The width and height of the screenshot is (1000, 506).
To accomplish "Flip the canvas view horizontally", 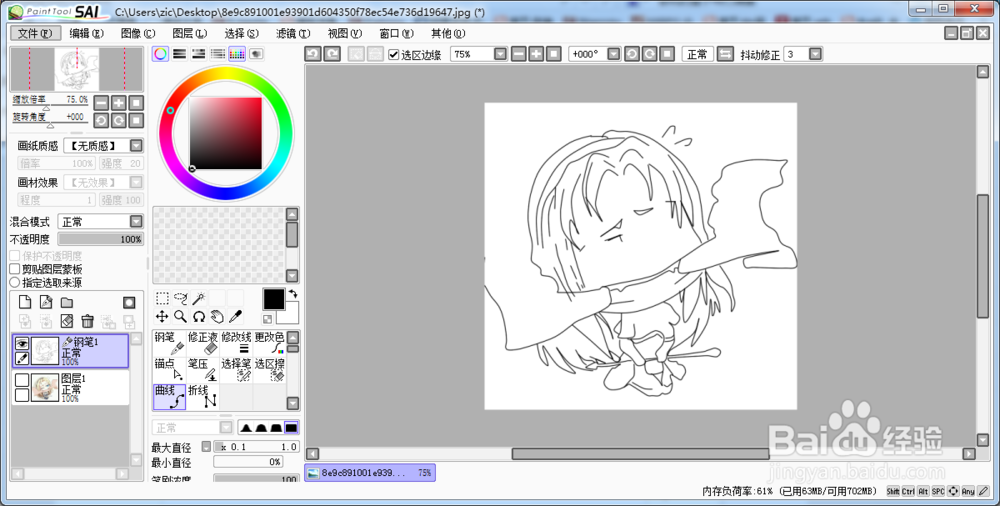I will tap(725, 54).
